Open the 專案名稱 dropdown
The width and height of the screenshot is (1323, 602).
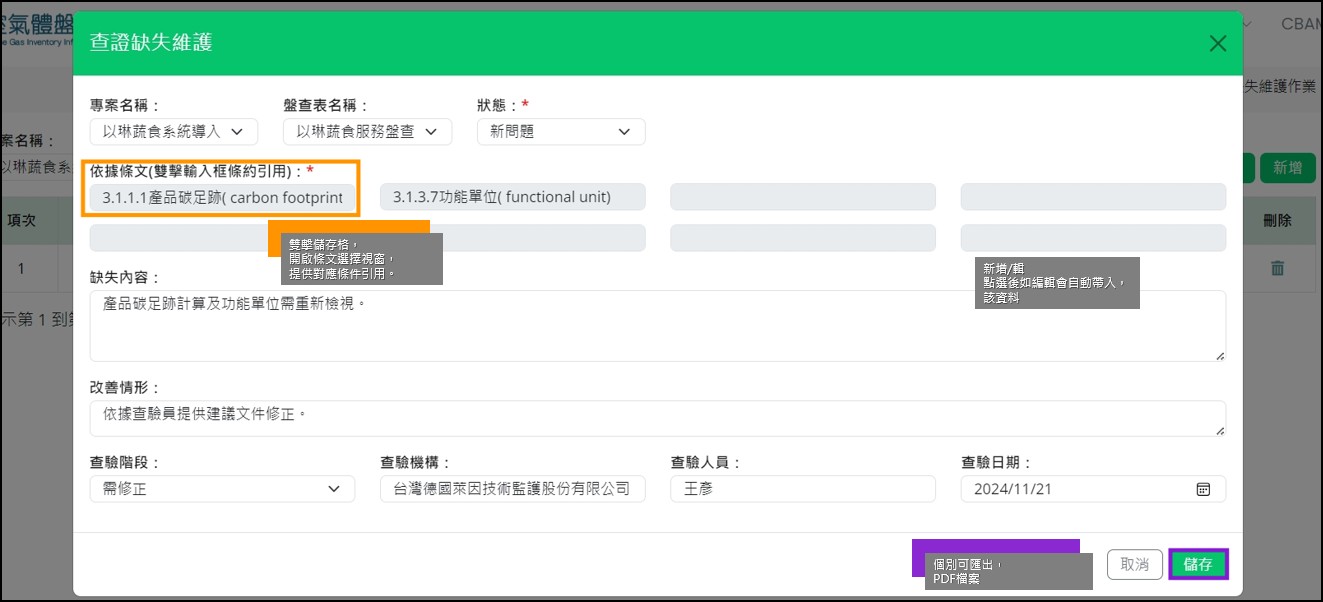(173, 132)
